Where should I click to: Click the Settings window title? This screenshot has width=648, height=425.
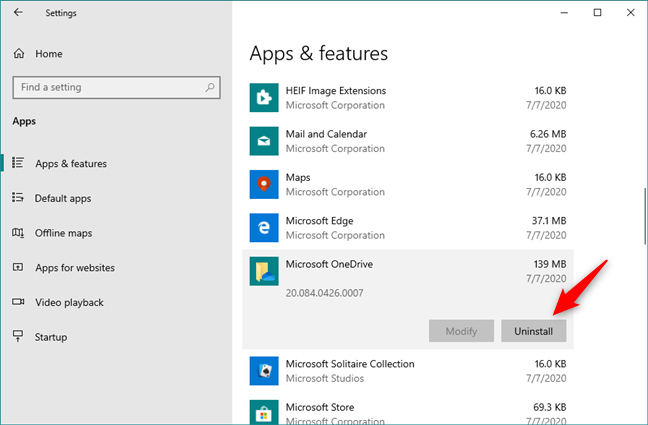61,13
